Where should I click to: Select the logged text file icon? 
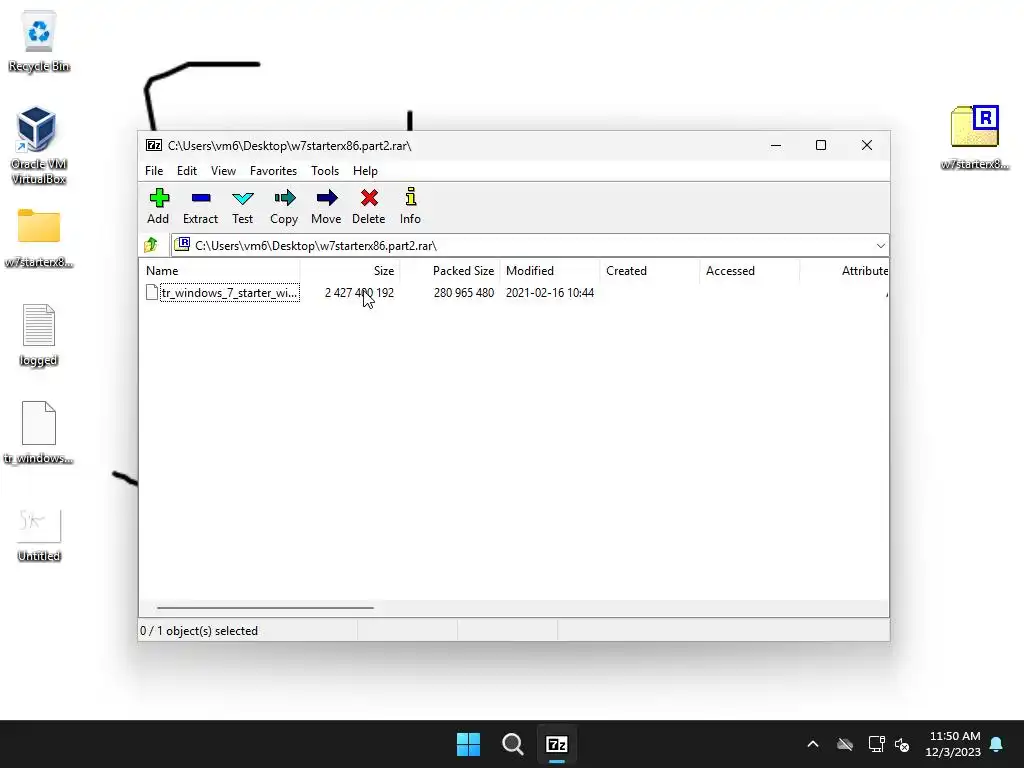pos(39,336)
